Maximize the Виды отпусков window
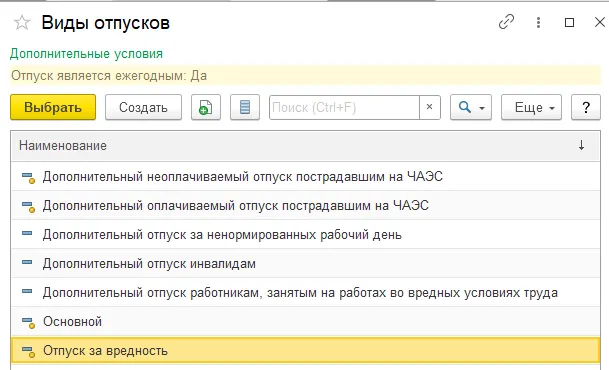This screenshot has height=370, width=609. pos(569,23)
